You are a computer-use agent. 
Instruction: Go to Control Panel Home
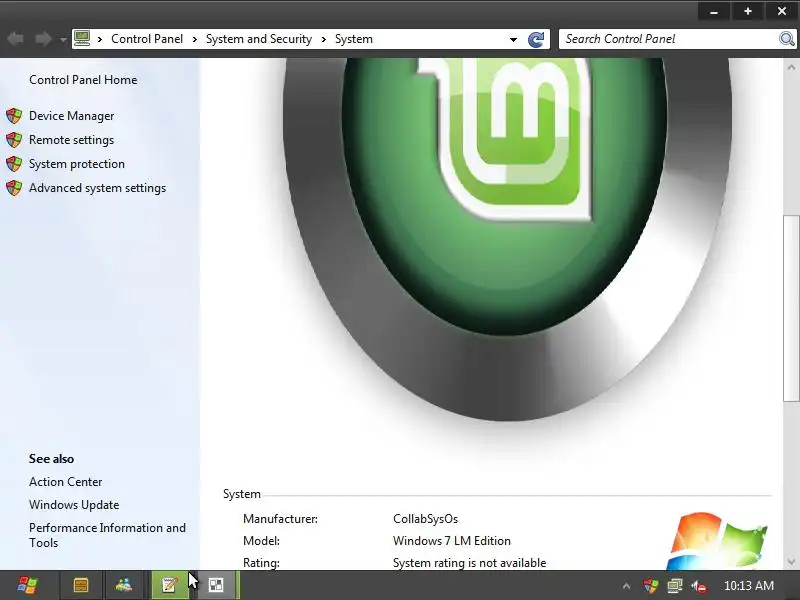[x=83, y=80]
